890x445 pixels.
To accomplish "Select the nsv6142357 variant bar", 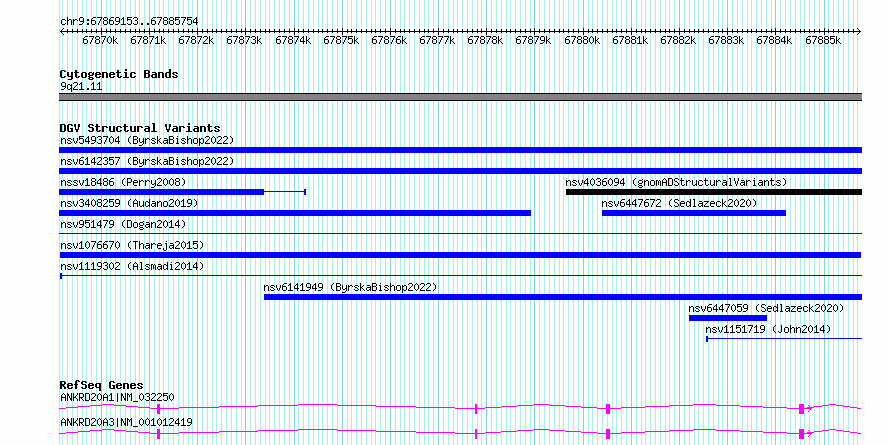I will tap(460, 171).
